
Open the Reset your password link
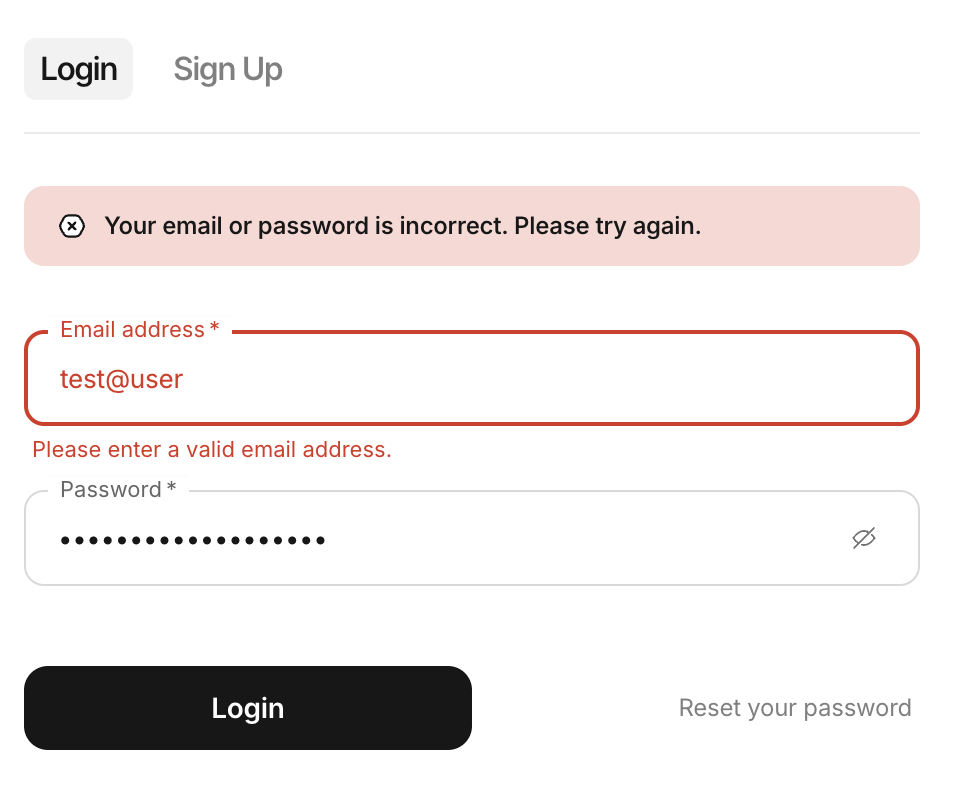(795, 708)
